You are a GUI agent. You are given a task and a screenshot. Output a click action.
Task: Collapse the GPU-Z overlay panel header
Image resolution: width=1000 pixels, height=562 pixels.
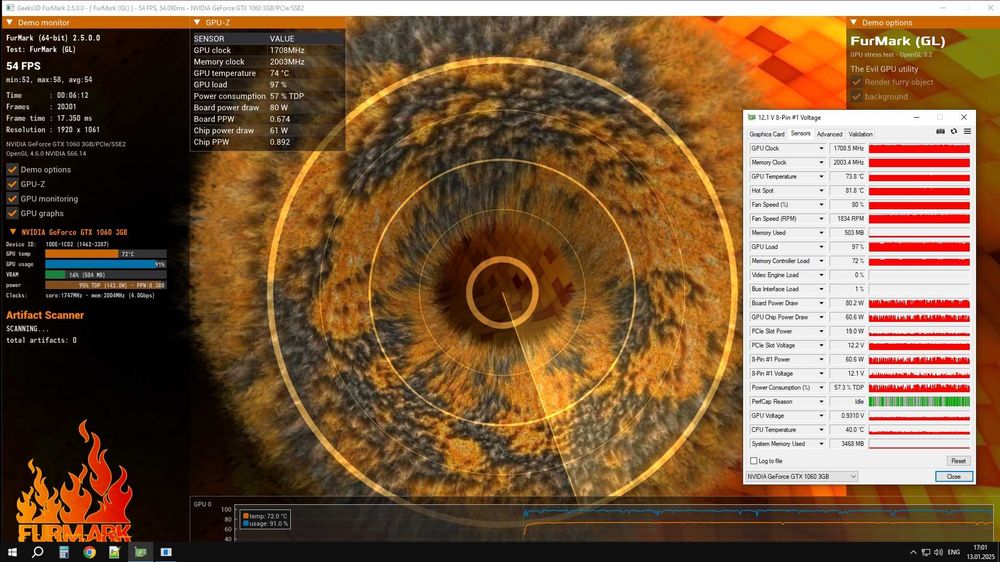(x=197, y=22)
